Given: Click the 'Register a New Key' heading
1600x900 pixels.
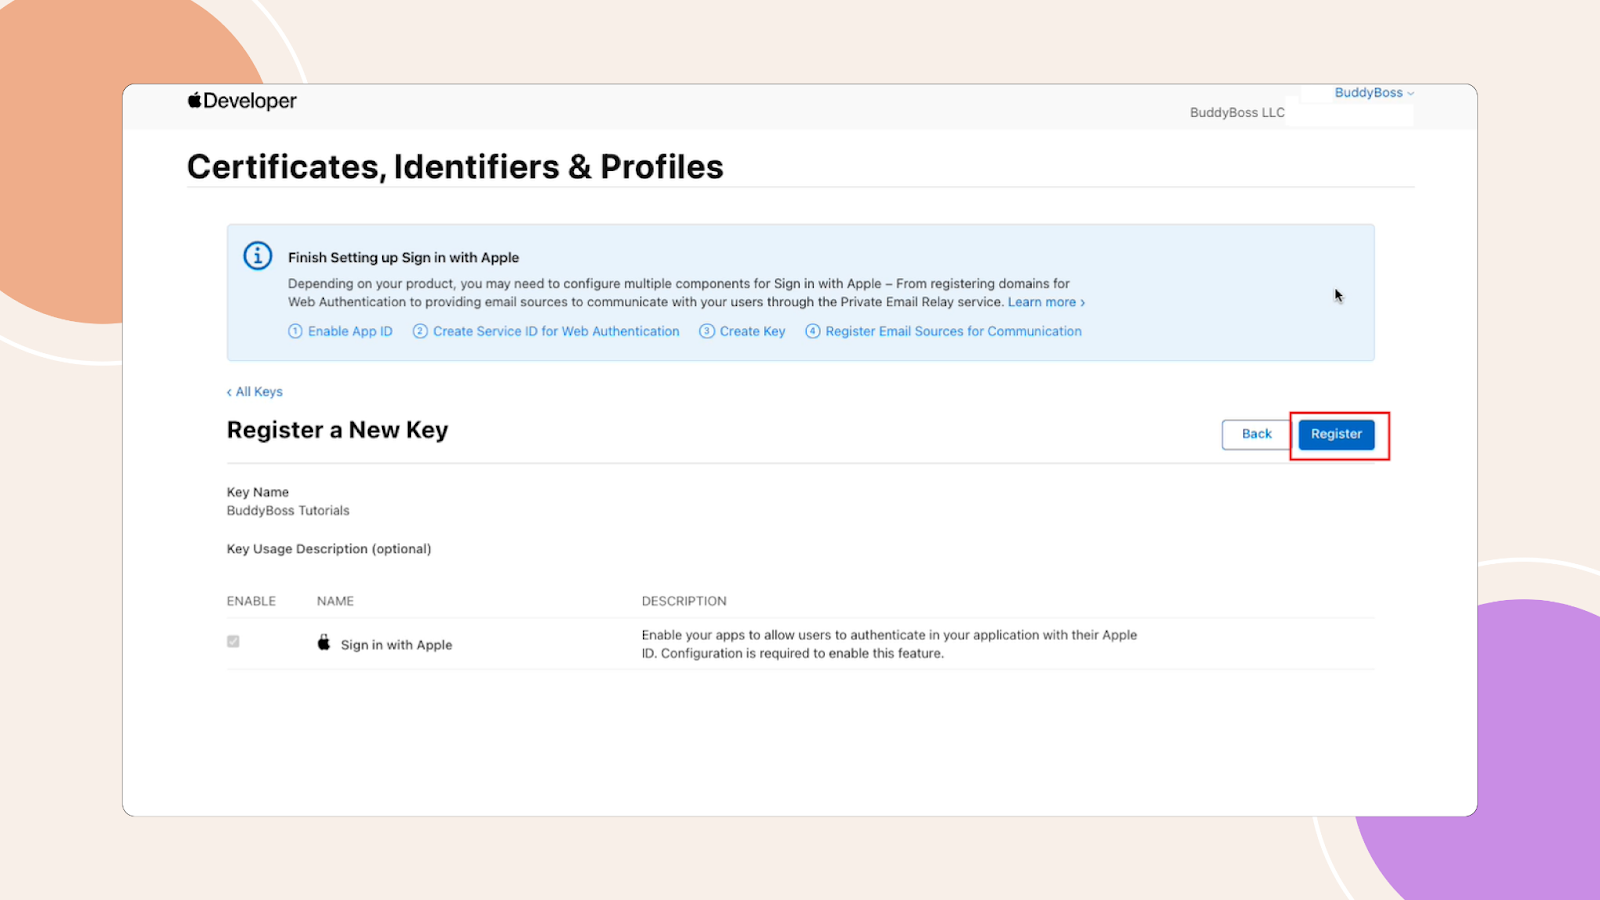Looking at the screenshot, I should point(337,430).
